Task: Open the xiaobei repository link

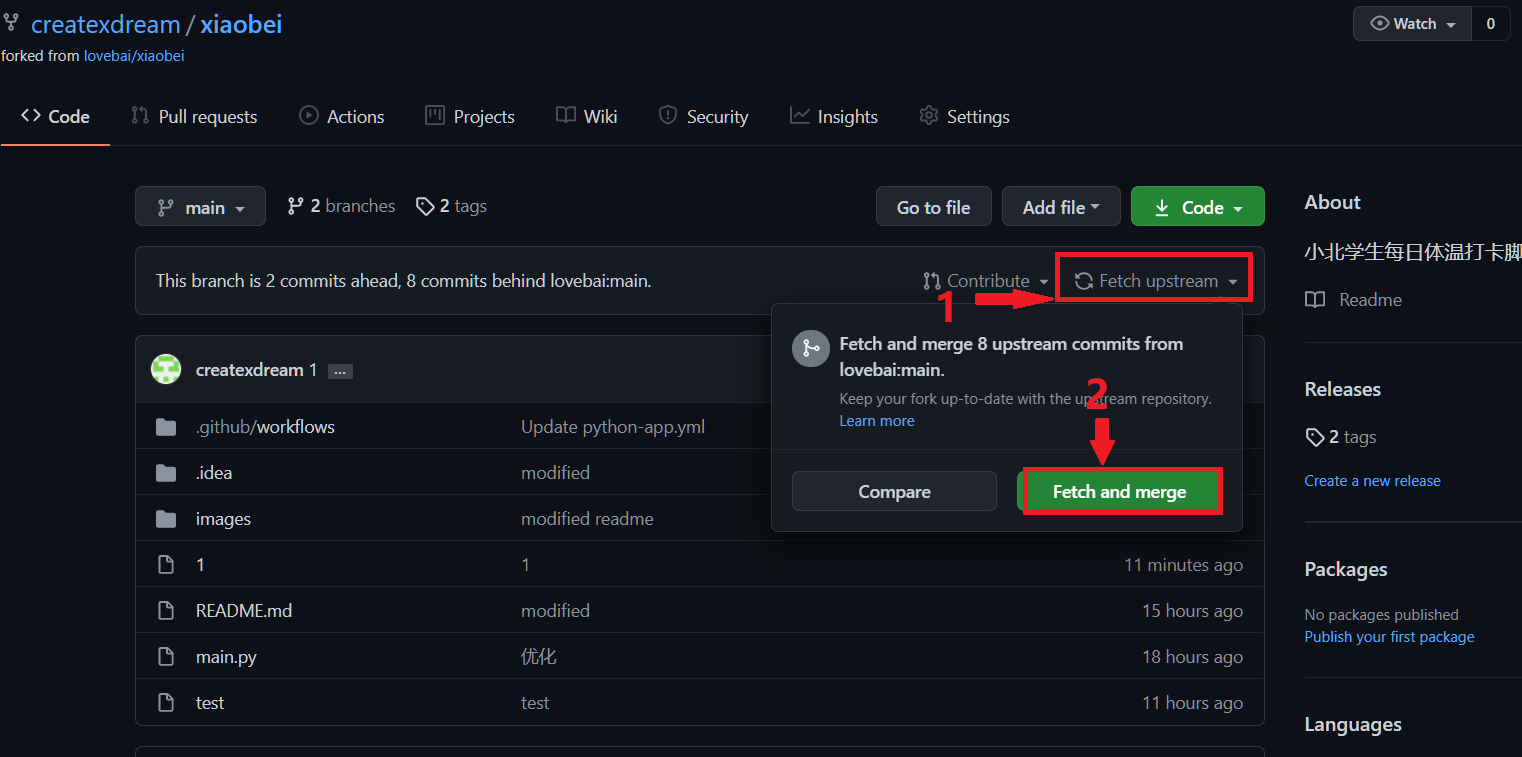Action: point(241,24)
